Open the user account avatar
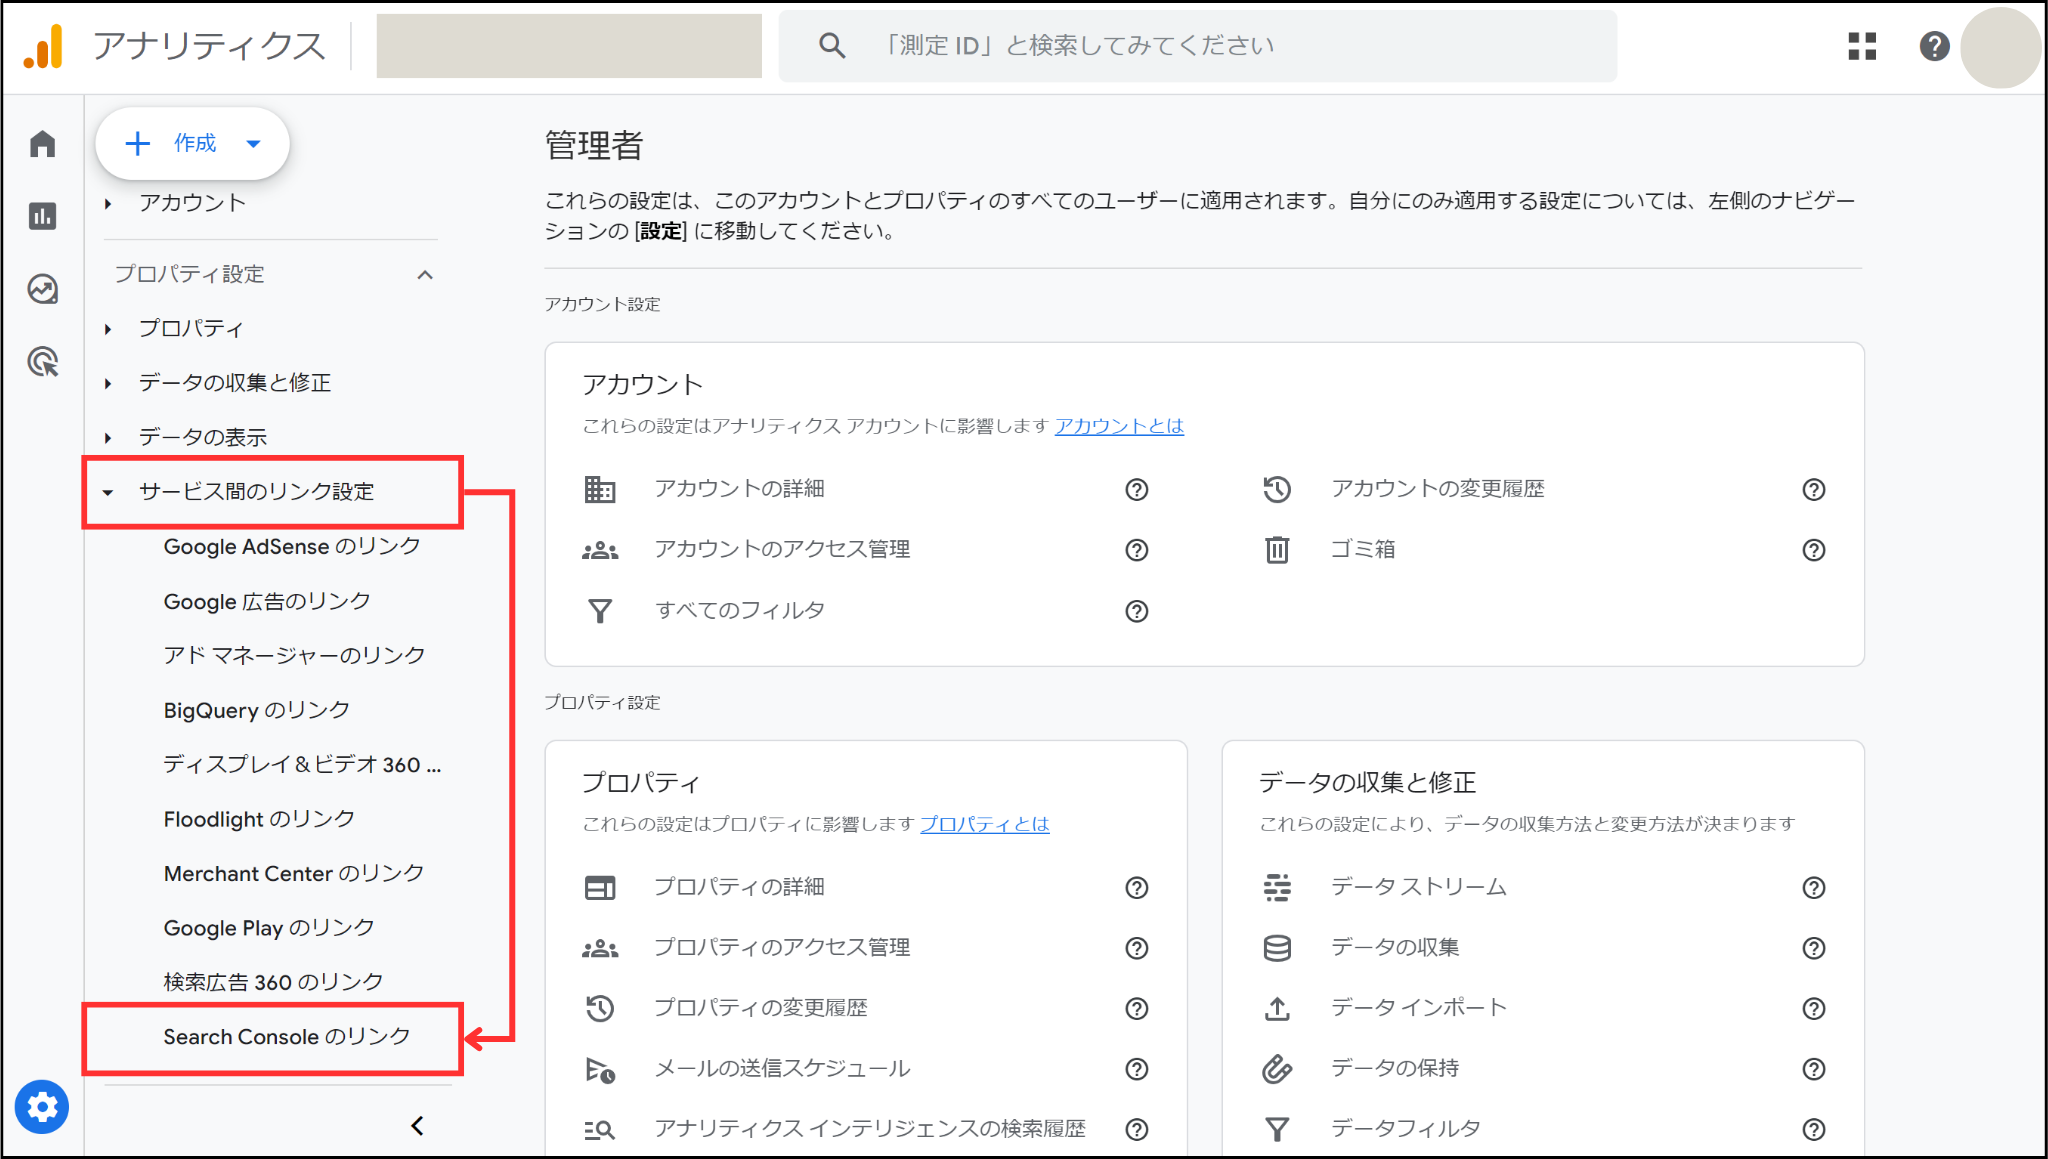Image resolution: width=2048 pixels, height=1159 pixels. click(x=2000, y=47)
